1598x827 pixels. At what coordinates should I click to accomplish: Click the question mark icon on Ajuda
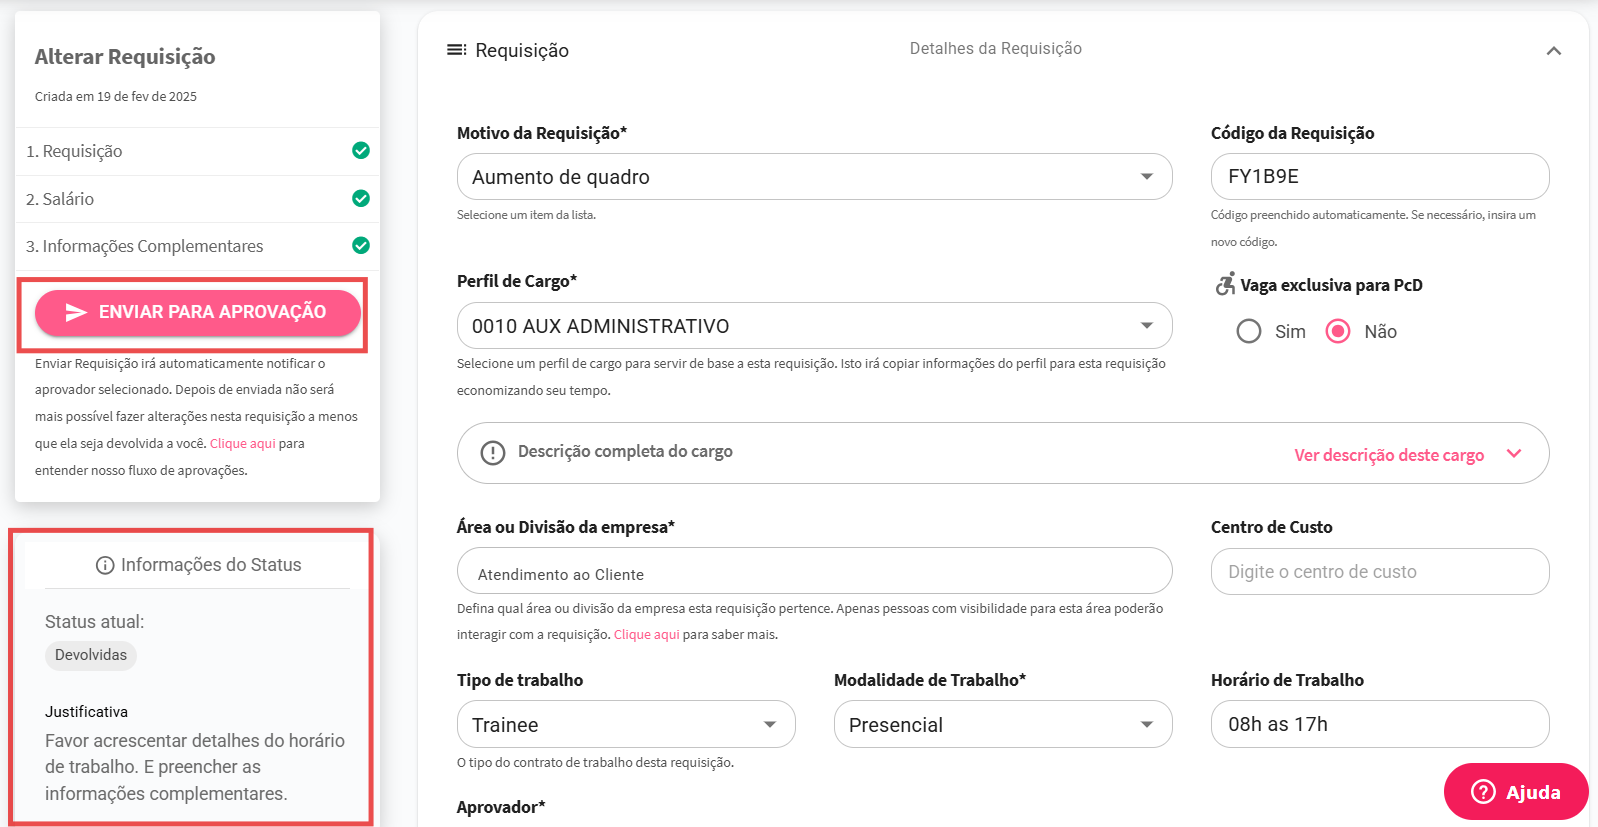pyautogui.click(x=1483, y=792)
